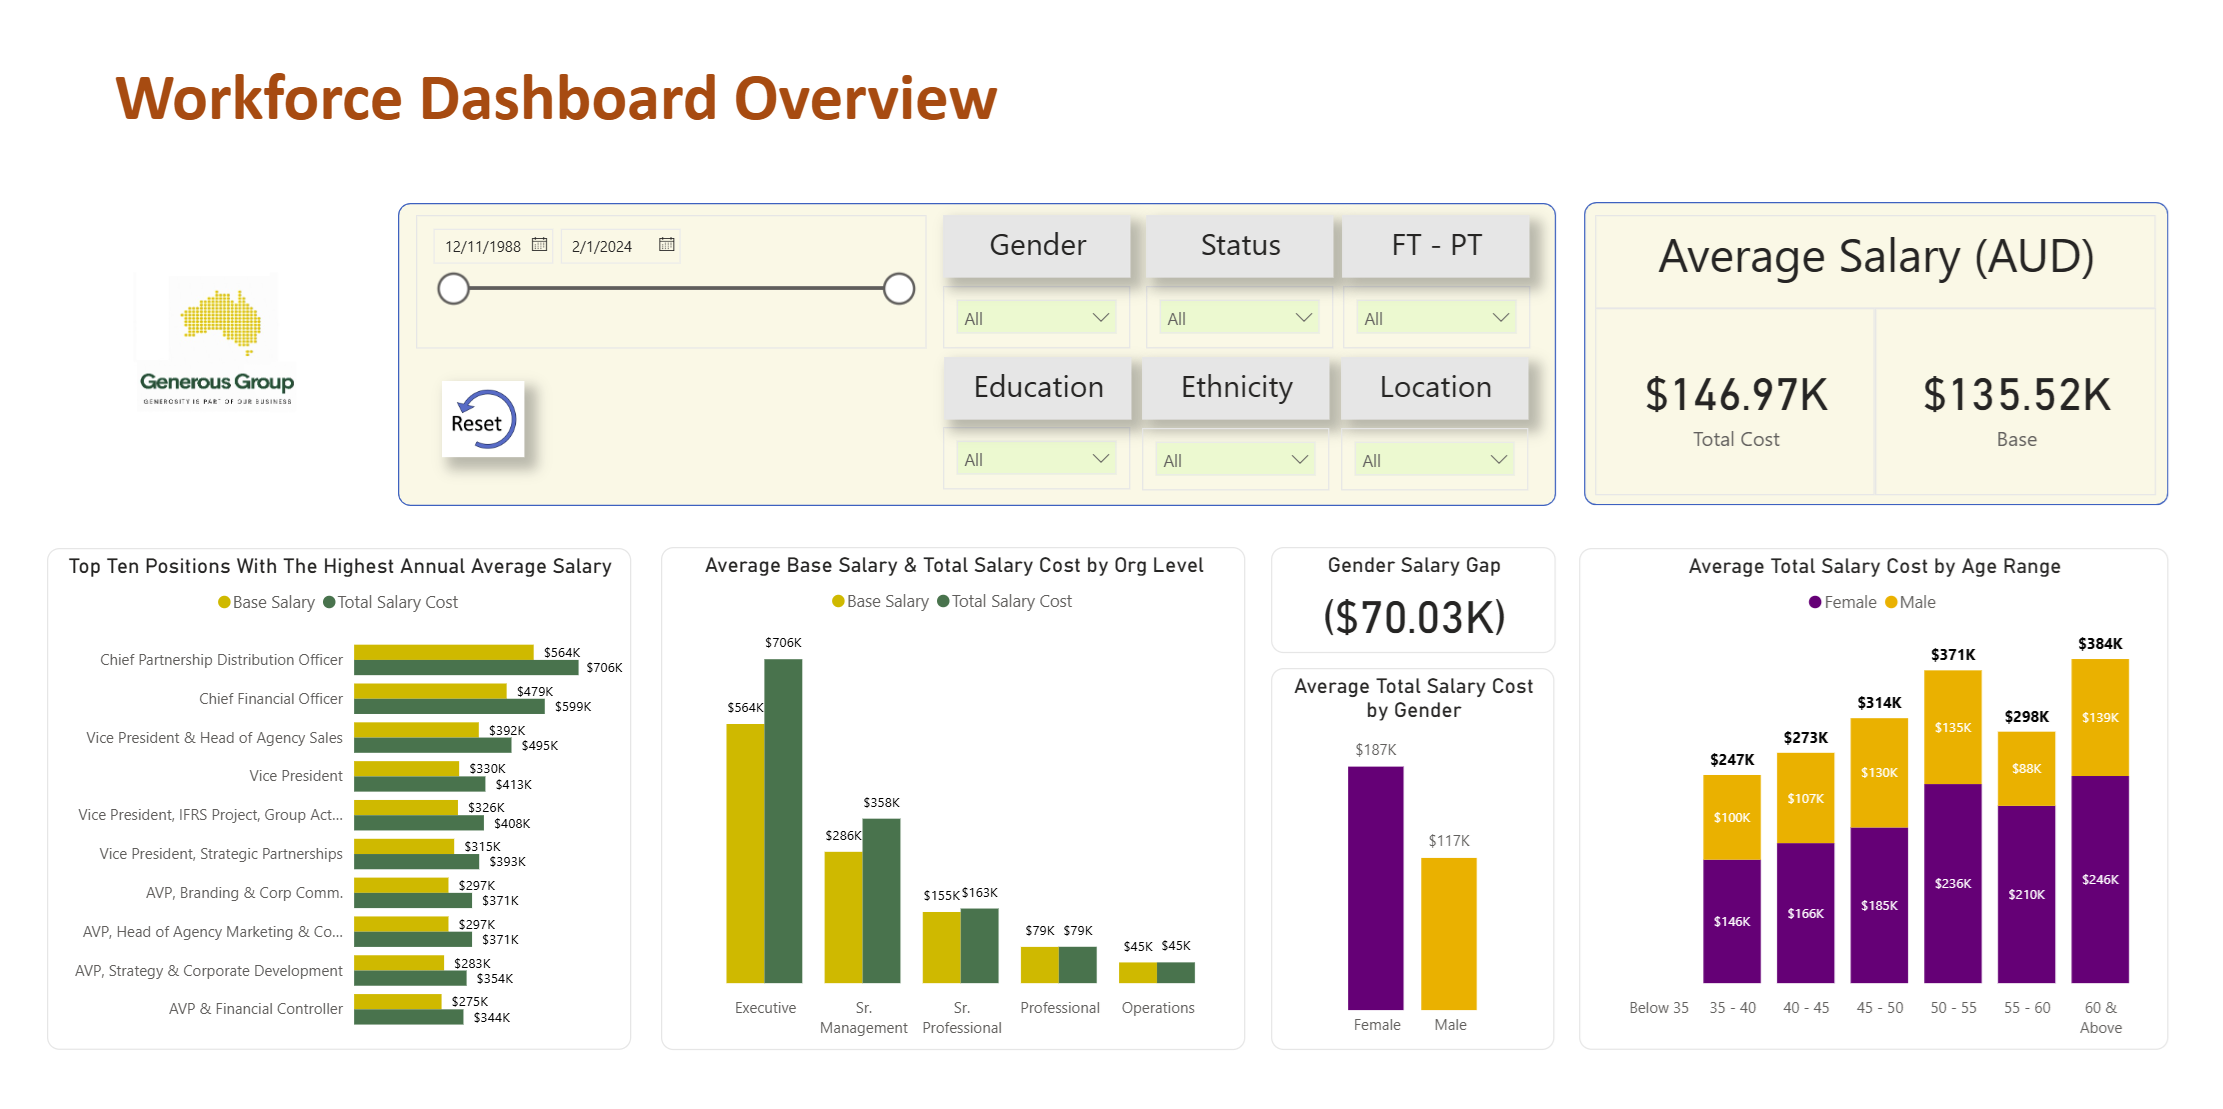Select the Male $117K bar

coord(1449,934)
